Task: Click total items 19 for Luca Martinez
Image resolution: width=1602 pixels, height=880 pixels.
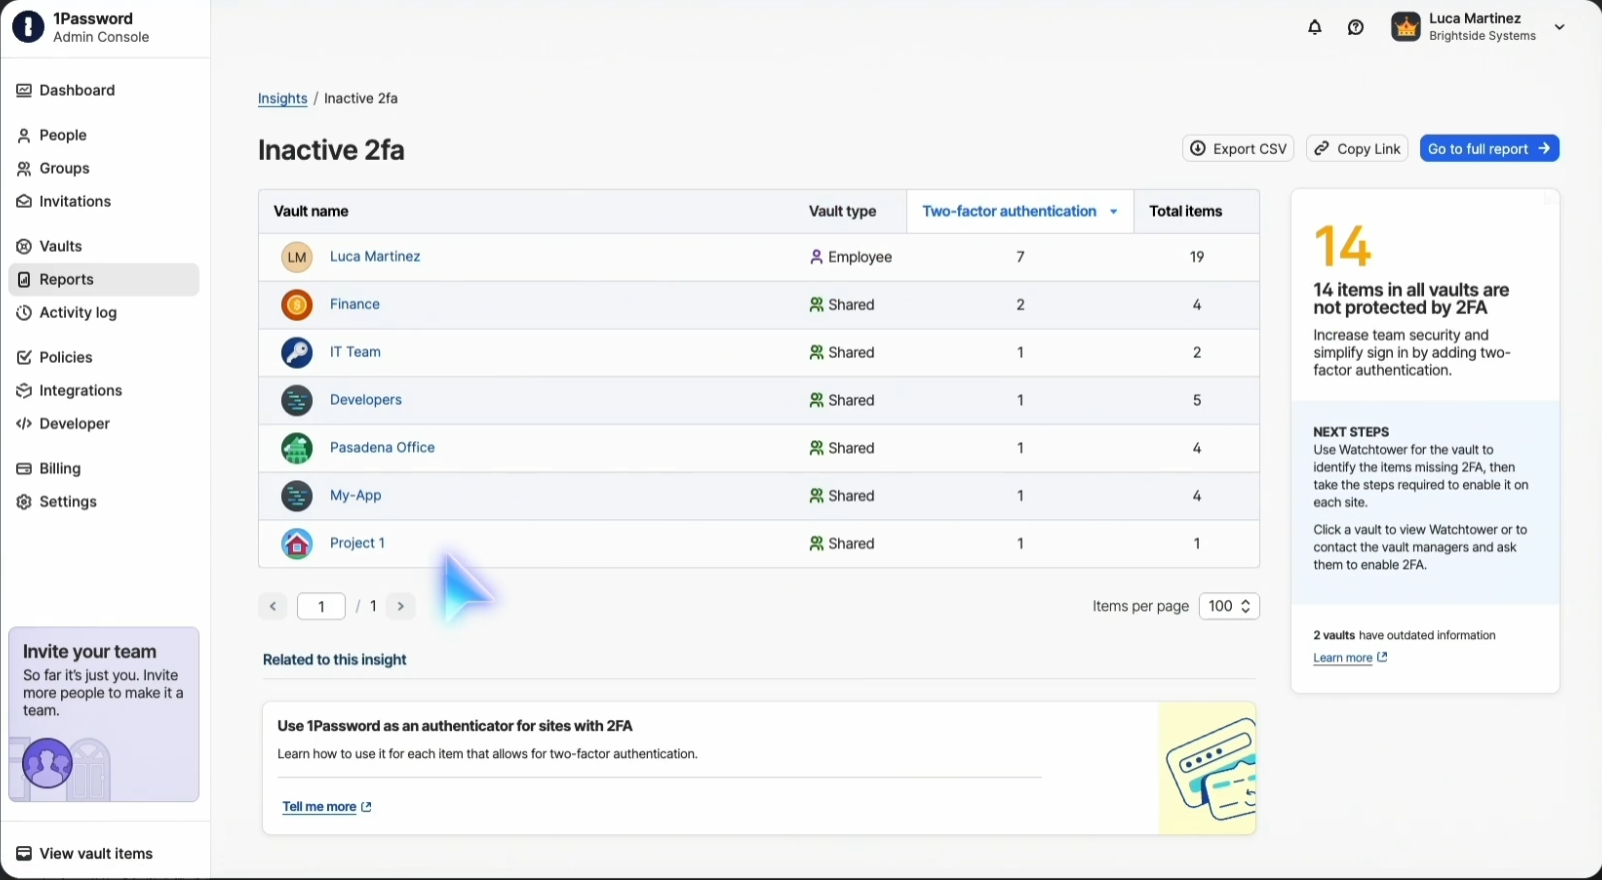Action: [1197, 257]
